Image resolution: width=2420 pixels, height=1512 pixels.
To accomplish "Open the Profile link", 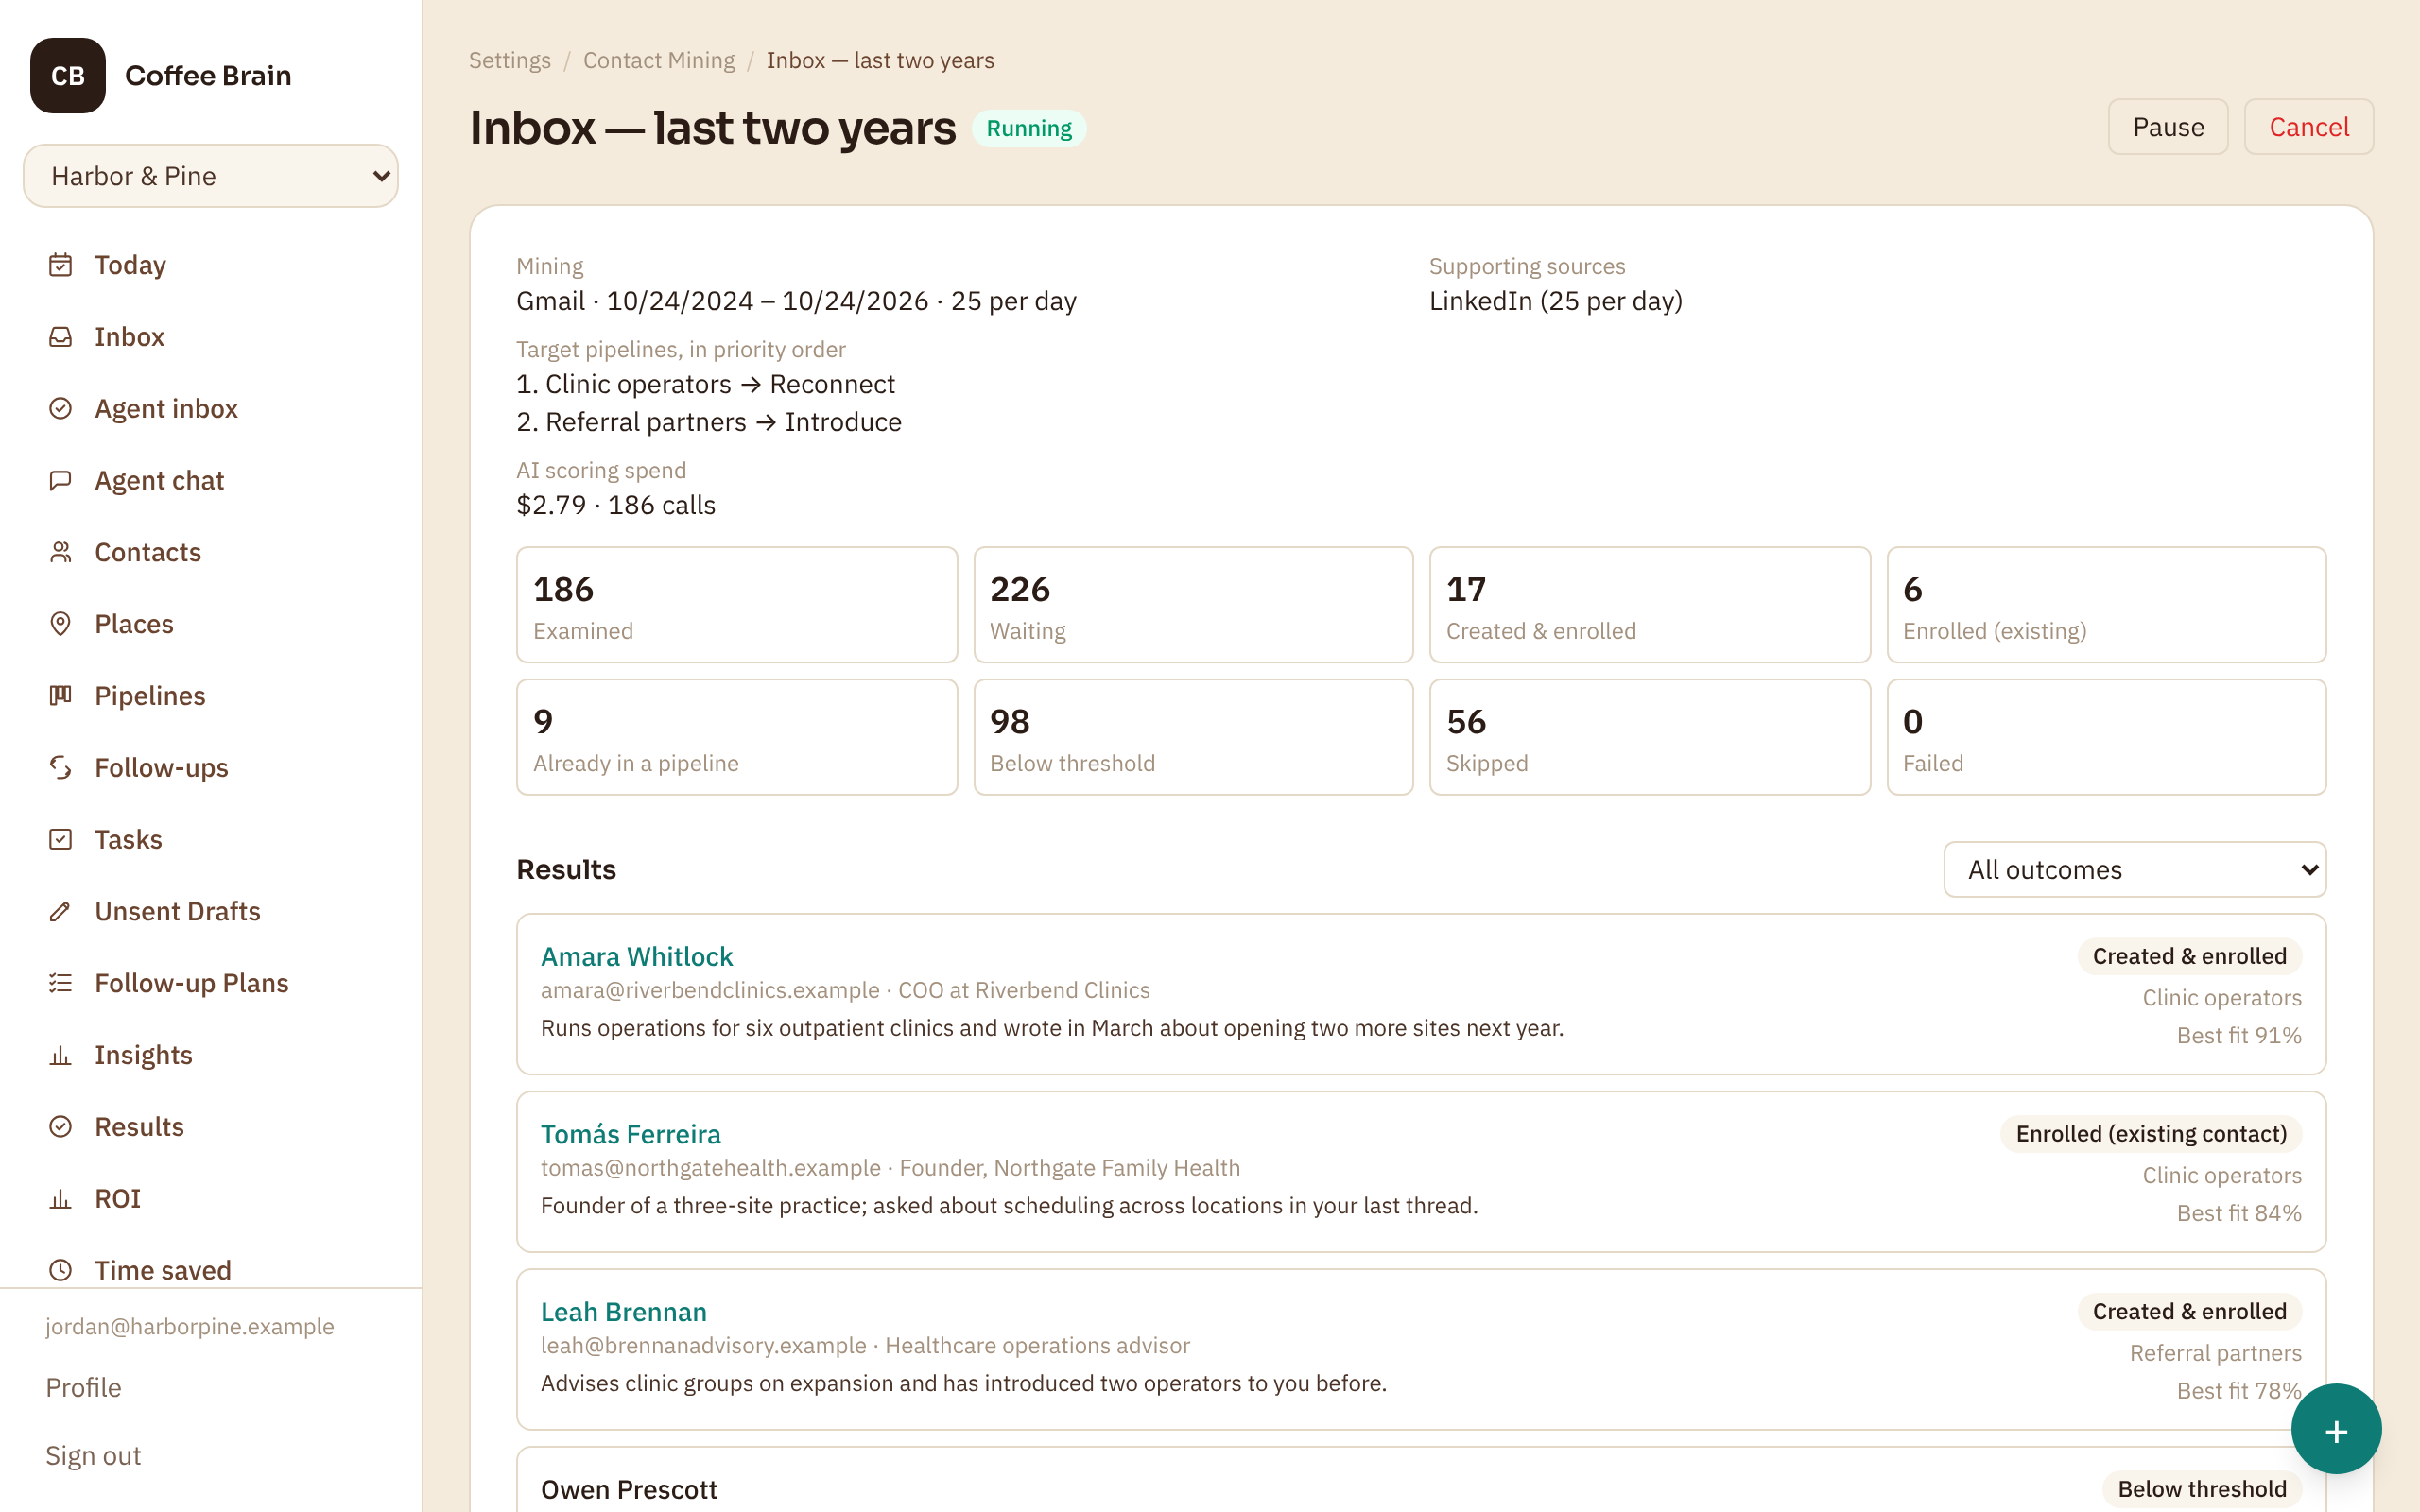I will 84,1388.
